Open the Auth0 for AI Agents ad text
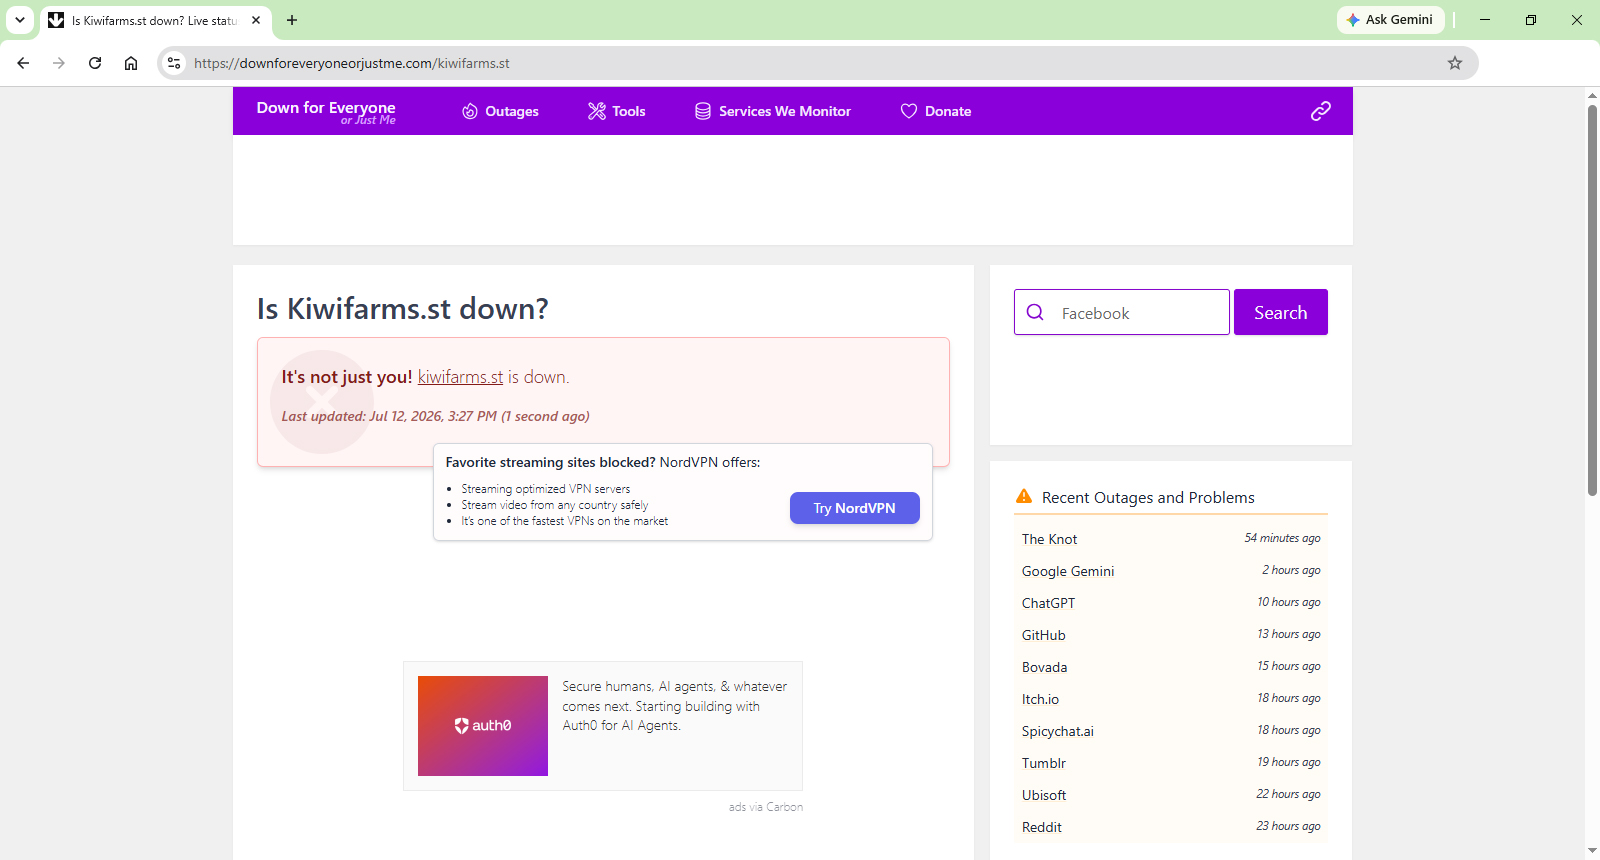The image size is (1600, 860). [x=675, y=706]
